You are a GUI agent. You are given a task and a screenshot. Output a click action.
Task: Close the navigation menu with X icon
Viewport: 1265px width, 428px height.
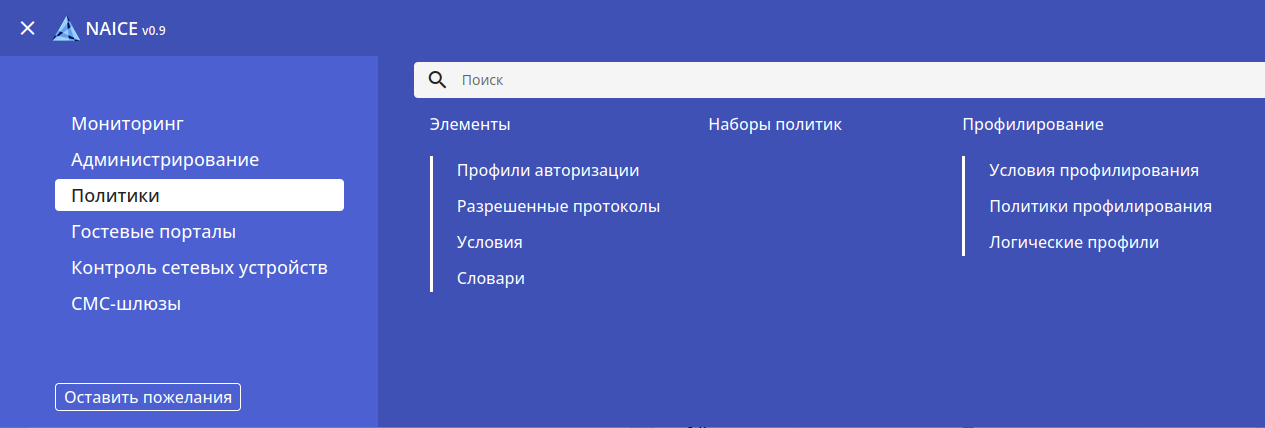pos(28,29)
